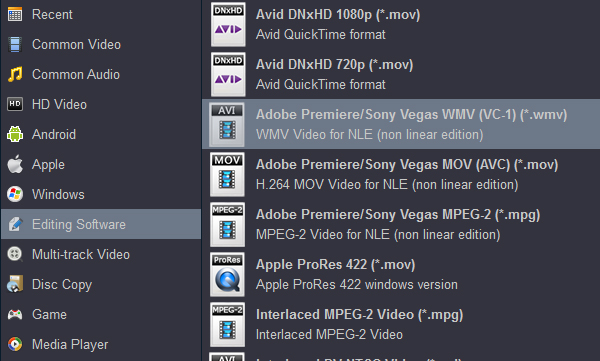
Task: Select Adobe Premiere/Sony Vegas MOV (AVC) format
Action: [401, 174]
